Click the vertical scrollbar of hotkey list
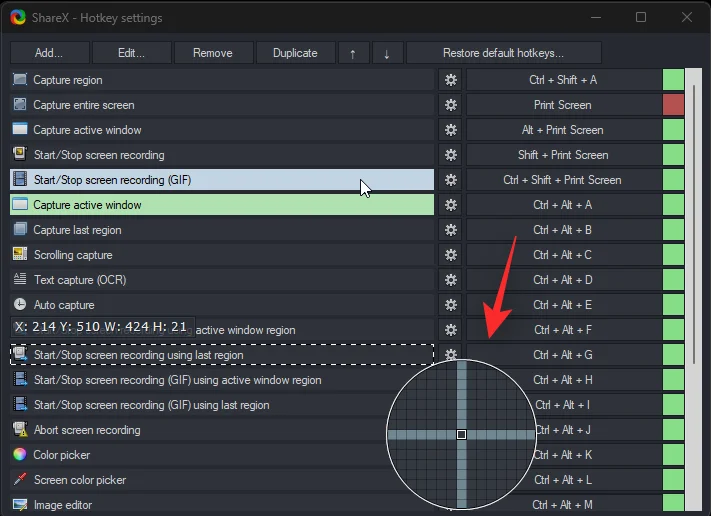 692,215
